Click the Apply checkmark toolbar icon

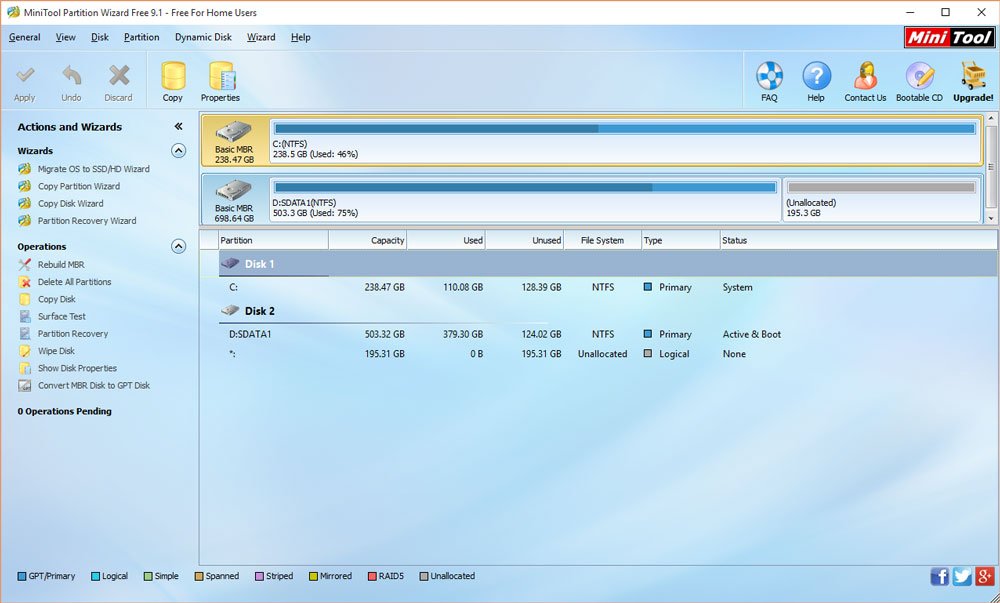click(x=25, y=76)
